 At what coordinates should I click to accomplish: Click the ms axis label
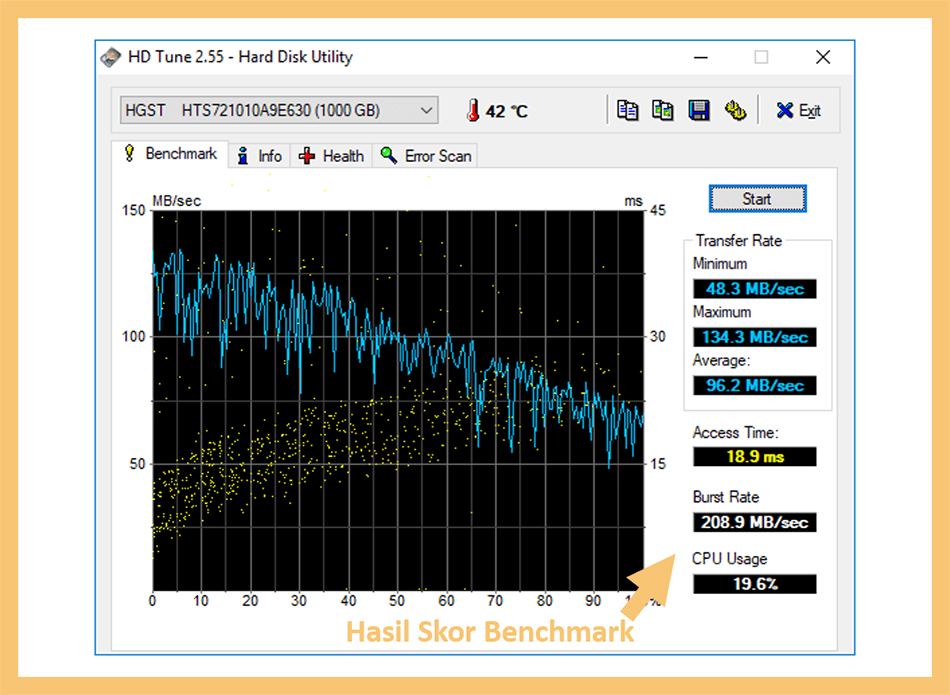634,201
